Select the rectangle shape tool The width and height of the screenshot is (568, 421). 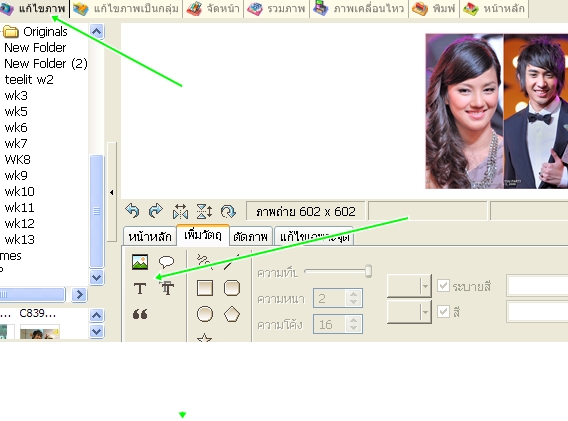coord(205,288)
